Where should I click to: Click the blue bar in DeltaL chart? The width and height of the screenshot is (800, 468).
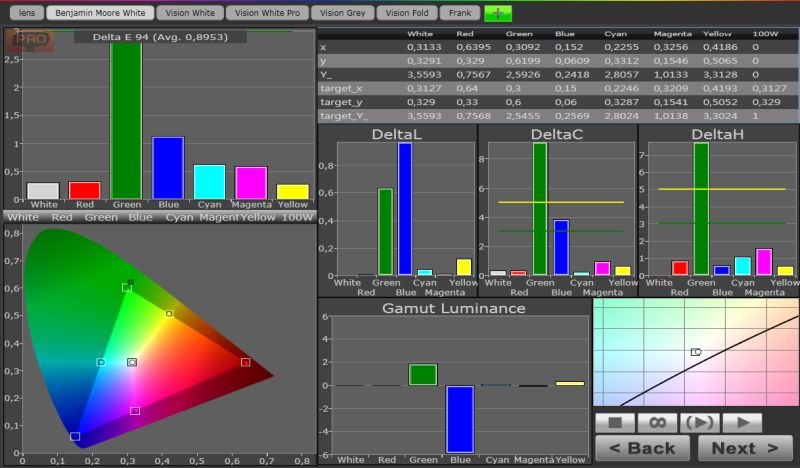click(405, 209)
